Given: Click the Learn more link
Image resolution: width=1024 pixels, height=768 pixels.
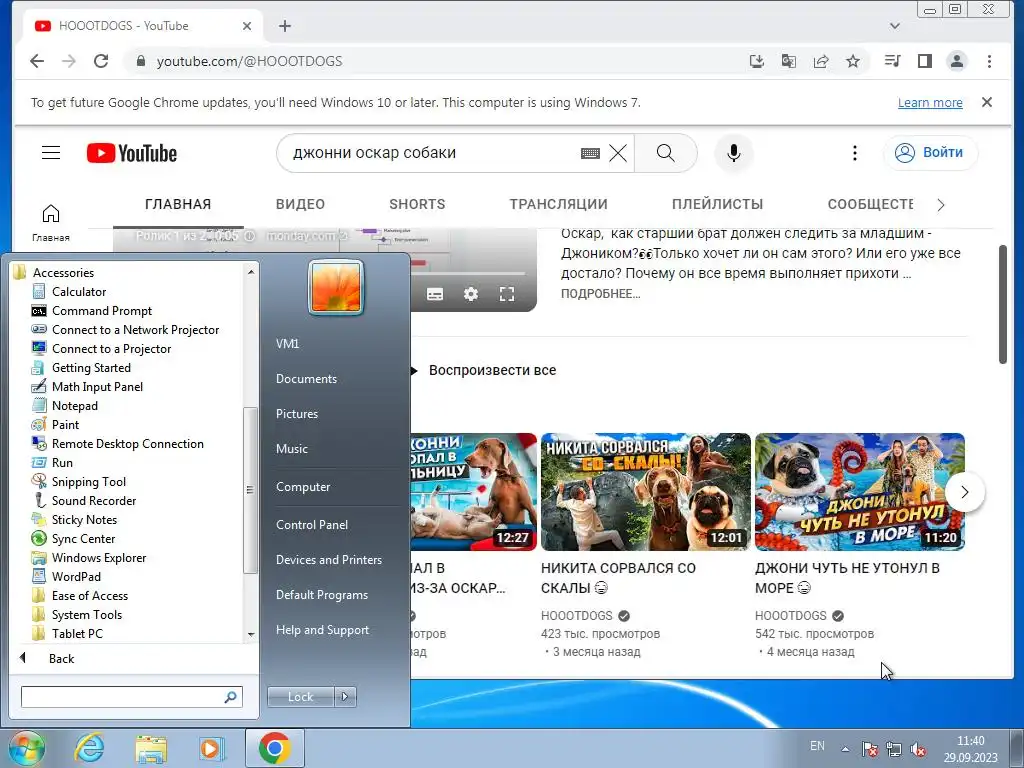Looking at the screenshot, I should pyautogui.click(x=930, y=103).
